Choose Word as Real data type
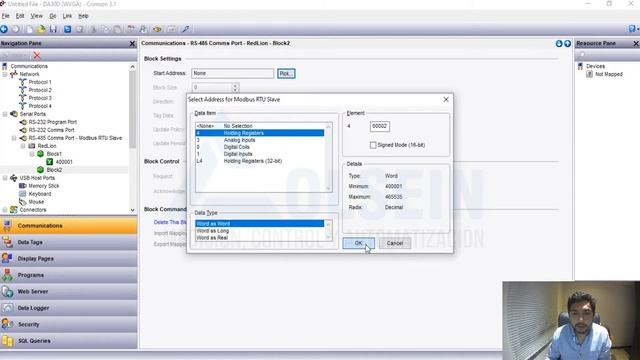Viewport: 640px width, 360px height. pyautogui.click(x=260, y=238)
